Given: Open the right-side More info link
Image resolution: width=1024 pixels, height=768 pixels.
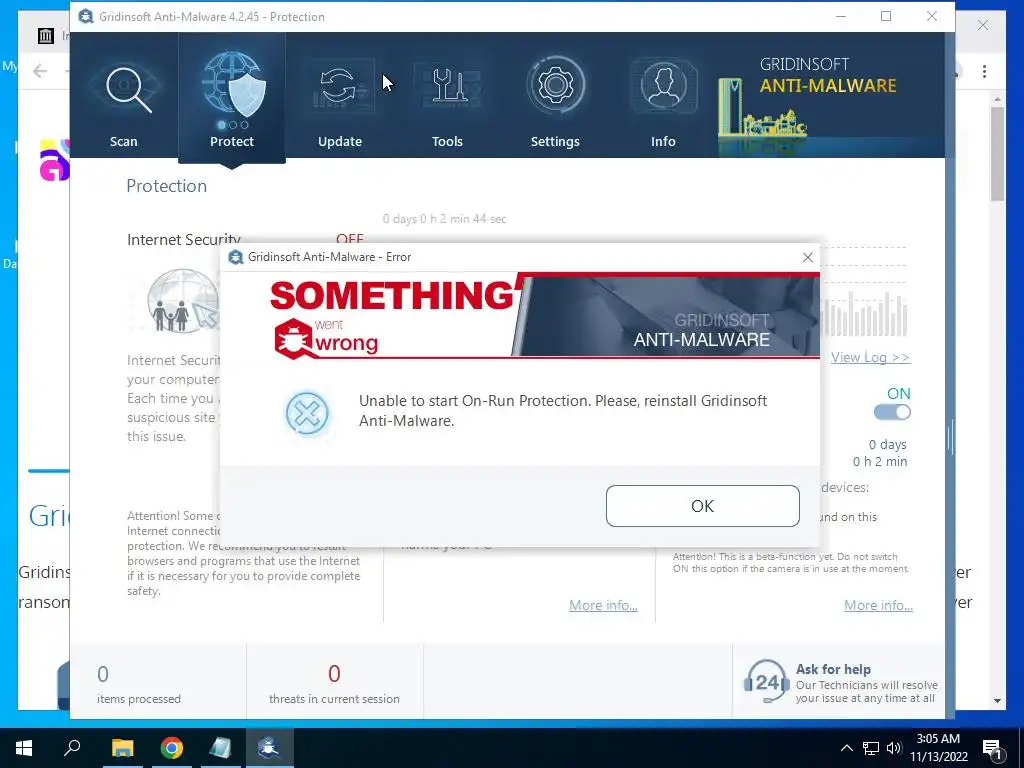Looking at the screenshot, I should (x=878, y=605).
